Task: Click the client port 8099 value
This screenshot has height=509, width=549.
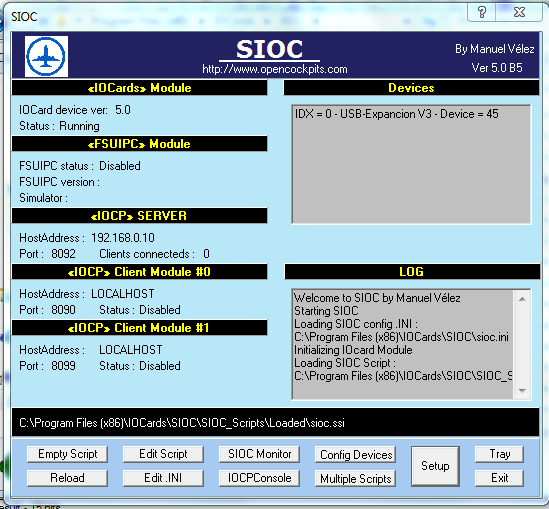Action: tap(63, 366)
